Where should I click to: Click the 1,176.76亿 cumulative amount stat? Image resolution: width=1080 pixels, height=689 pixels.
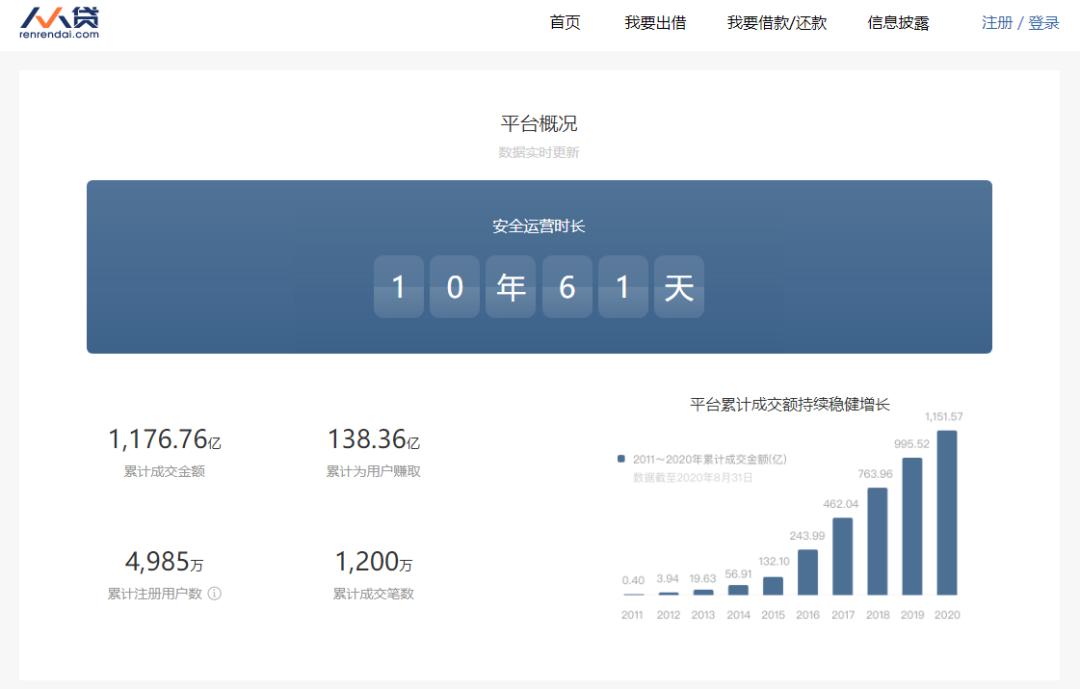click(x=167, y=438)
